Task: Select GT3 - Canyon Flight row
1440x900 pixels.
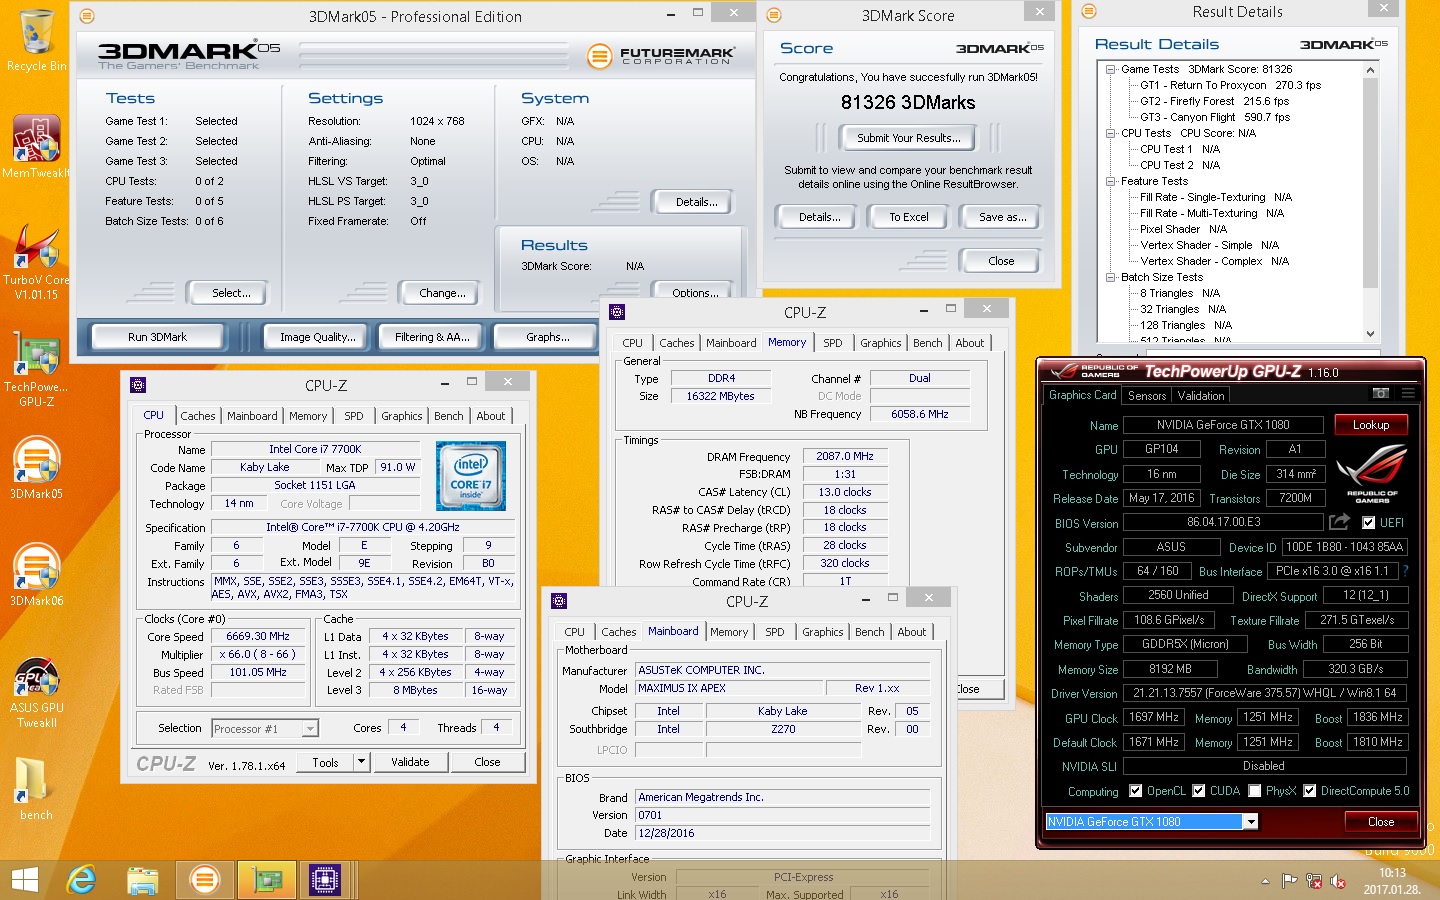Action: click(1215, 117)
